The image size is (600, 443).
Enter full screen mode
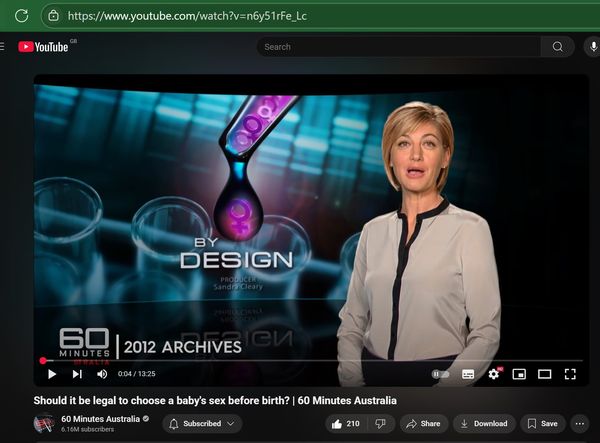(570, 374)
